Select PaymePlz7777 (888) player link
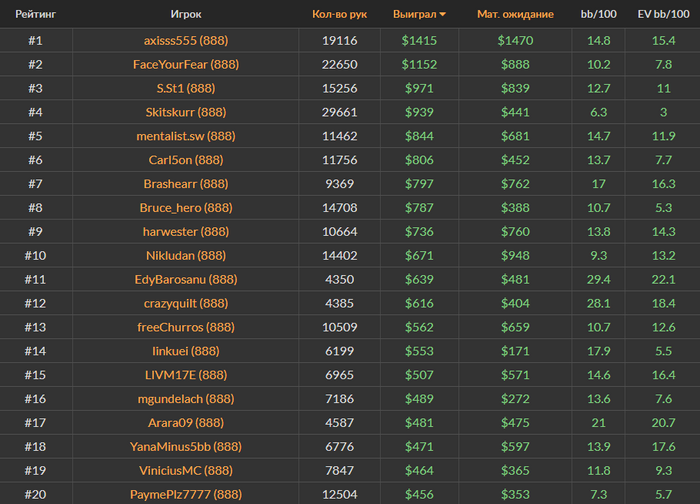This screenshot has width=700, height=504. (185, 494)
